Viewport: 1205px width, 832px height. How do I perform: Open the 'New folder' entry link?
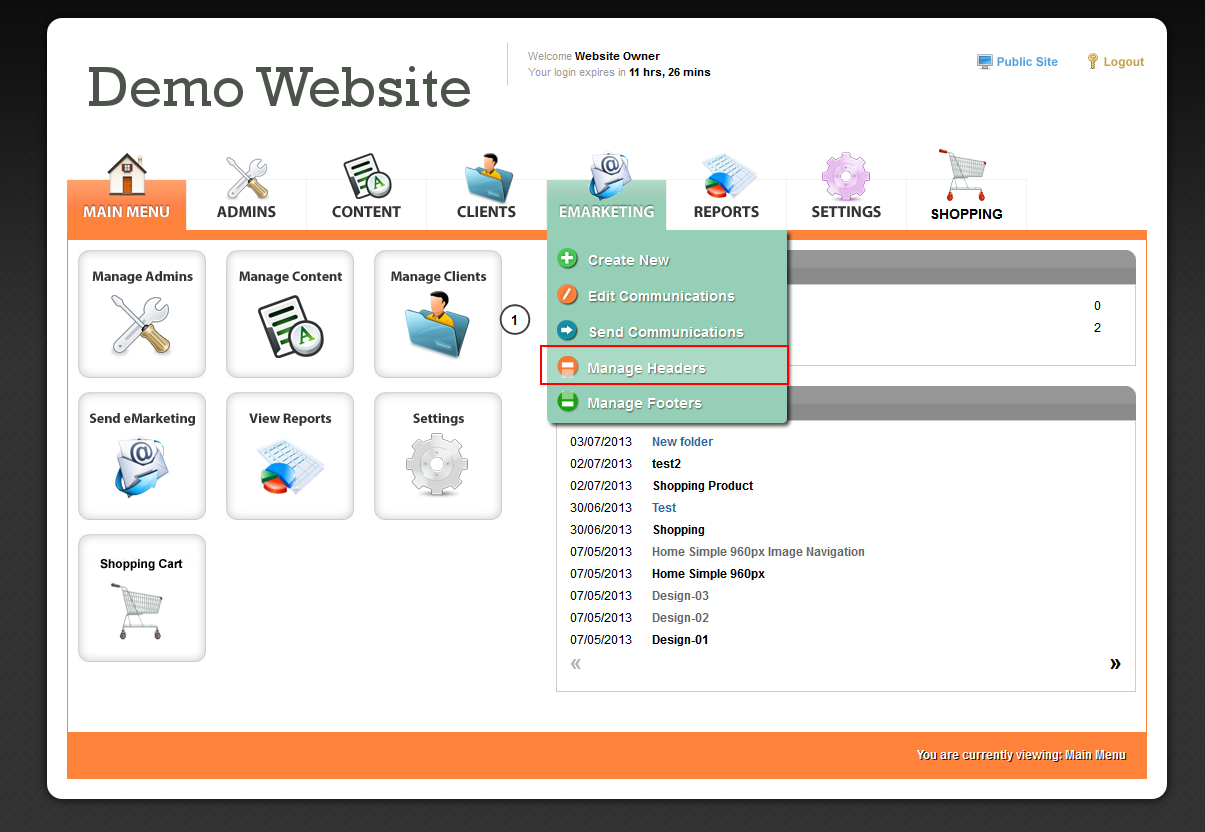click(682, 442)
